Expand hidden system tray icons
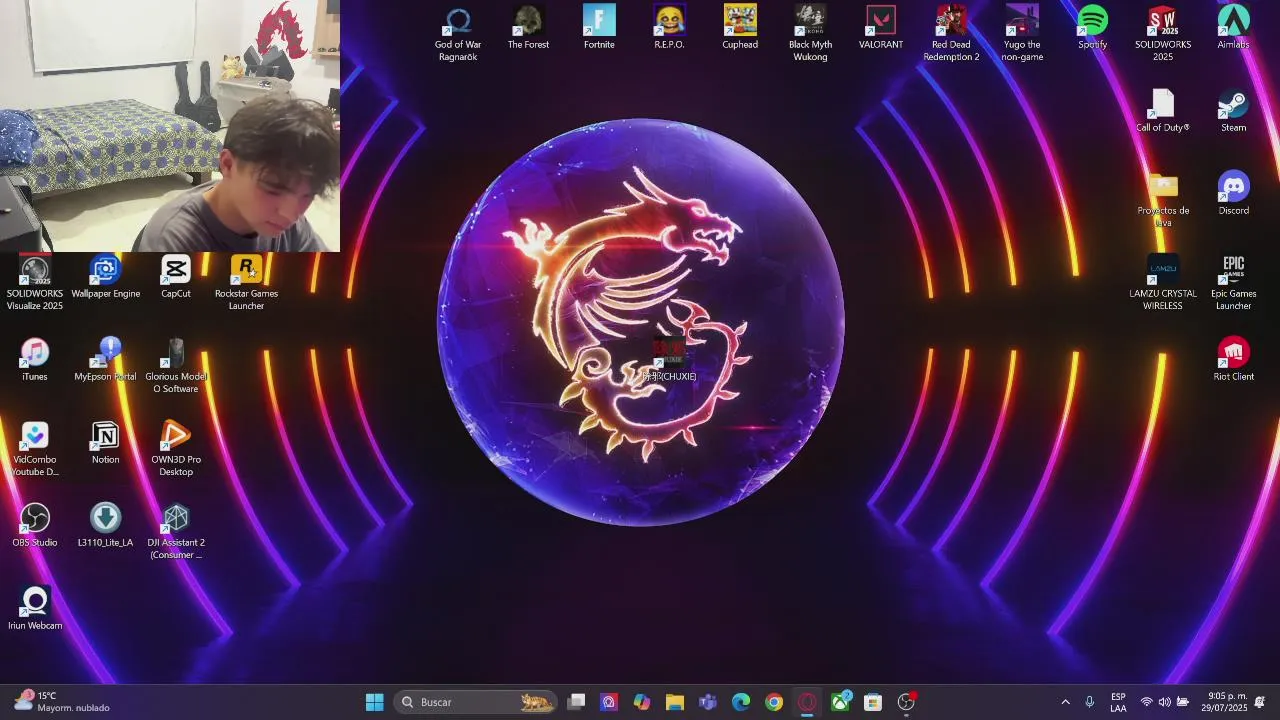The height and width of the screenshot is (720, 1280). 1065,702
